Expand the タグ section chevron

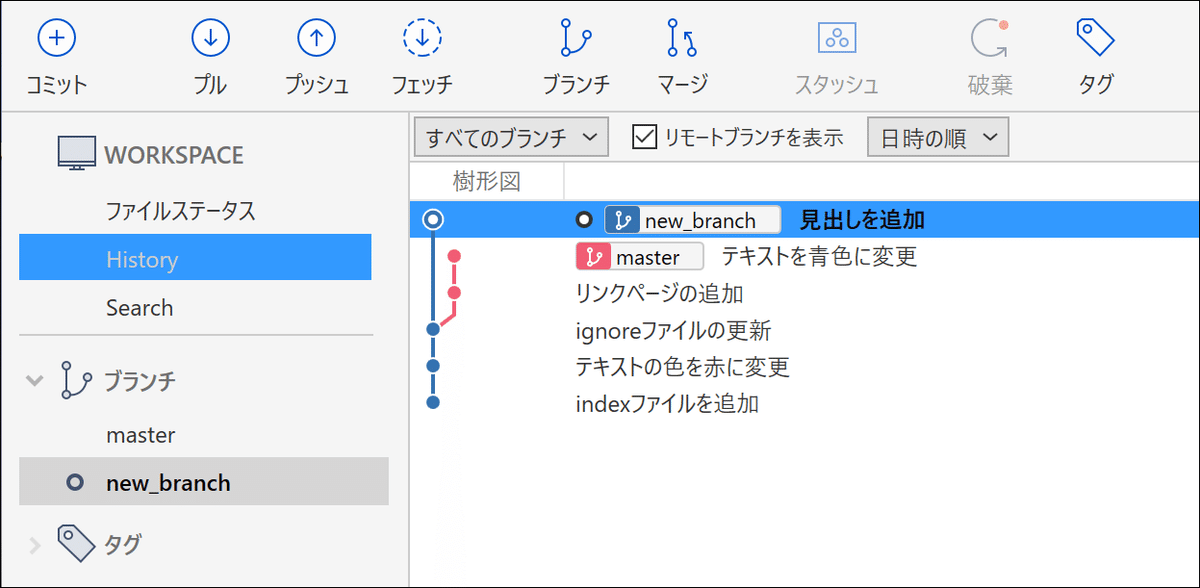[35, 545]
